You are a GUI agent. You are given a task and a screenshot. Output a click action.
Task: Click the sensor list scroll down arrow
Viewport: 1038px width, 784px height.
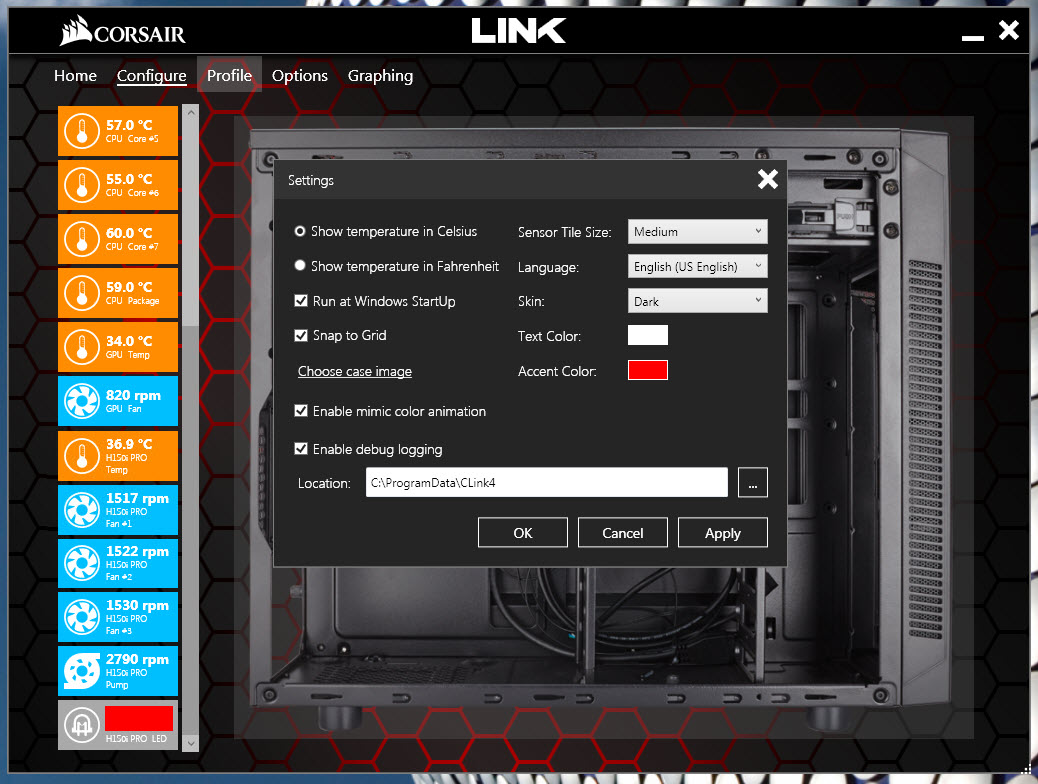coord(191,744)
